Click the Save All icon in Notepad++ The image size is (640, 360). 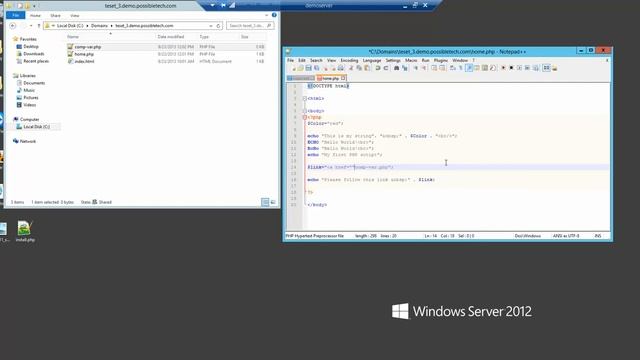tap(316, 68)
